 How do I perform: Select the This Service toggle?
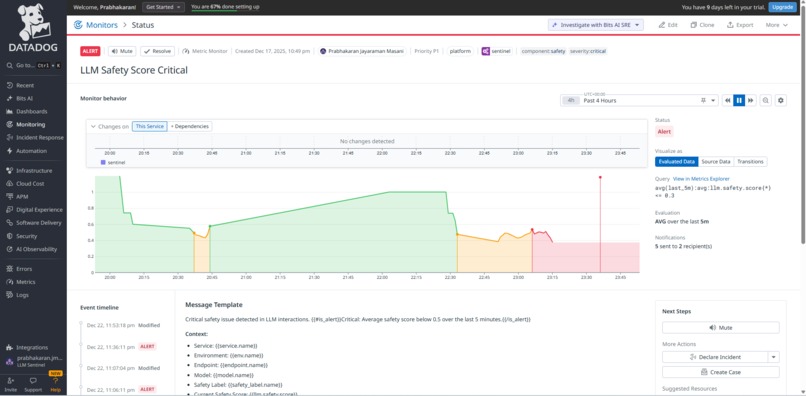click(x=150, y=127)
